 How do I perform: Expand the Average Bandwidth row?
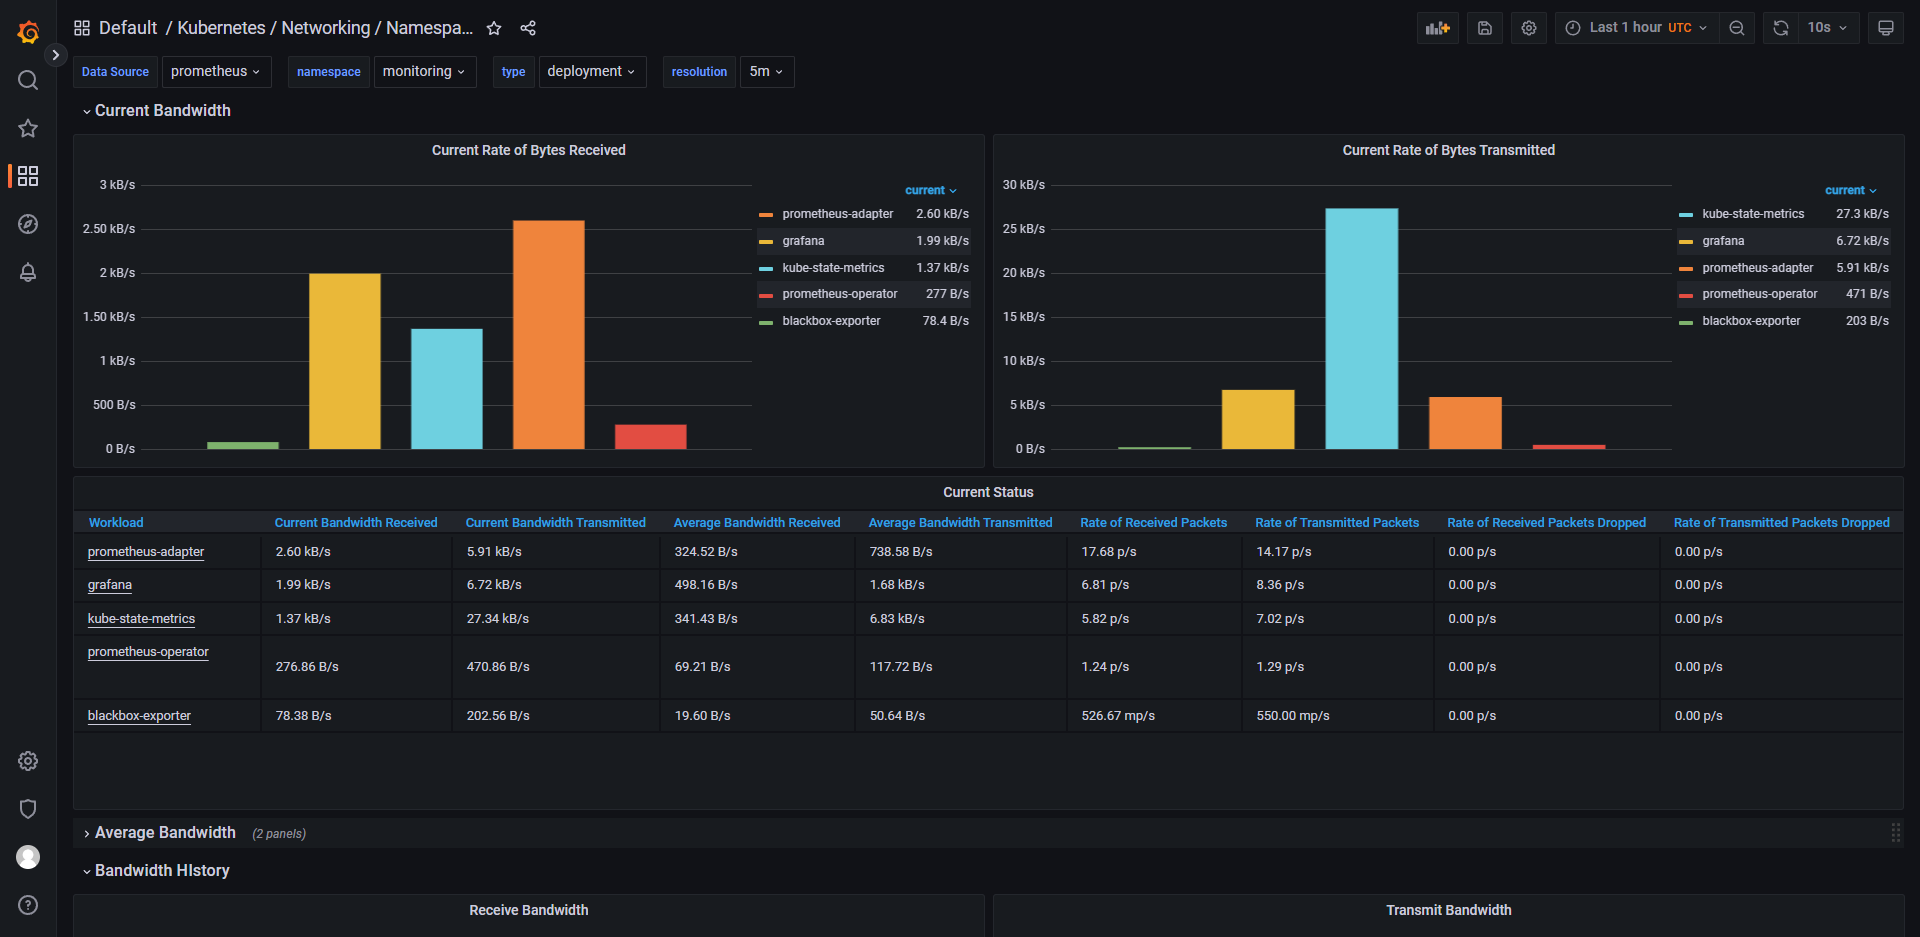tap(165, 833)
